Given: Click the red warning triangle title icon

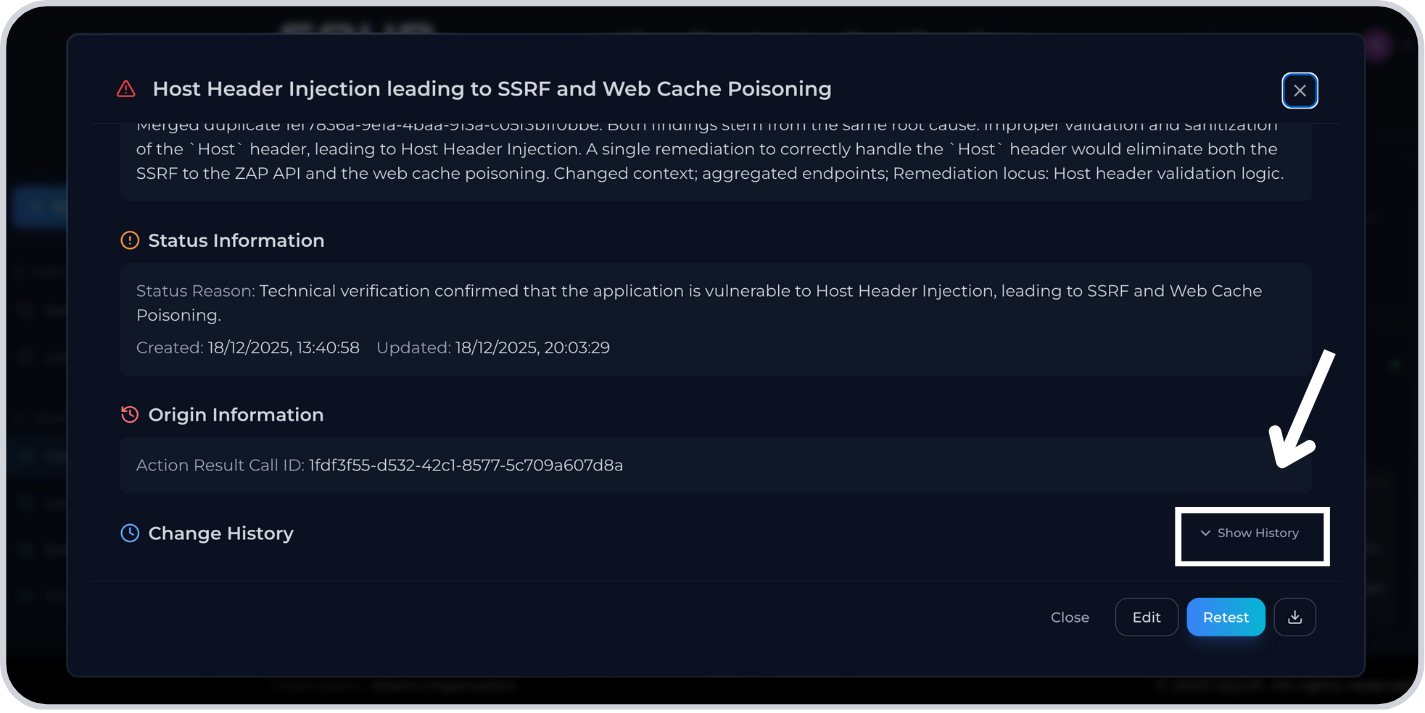Looking at the screenshot, I should coord(126,89).
